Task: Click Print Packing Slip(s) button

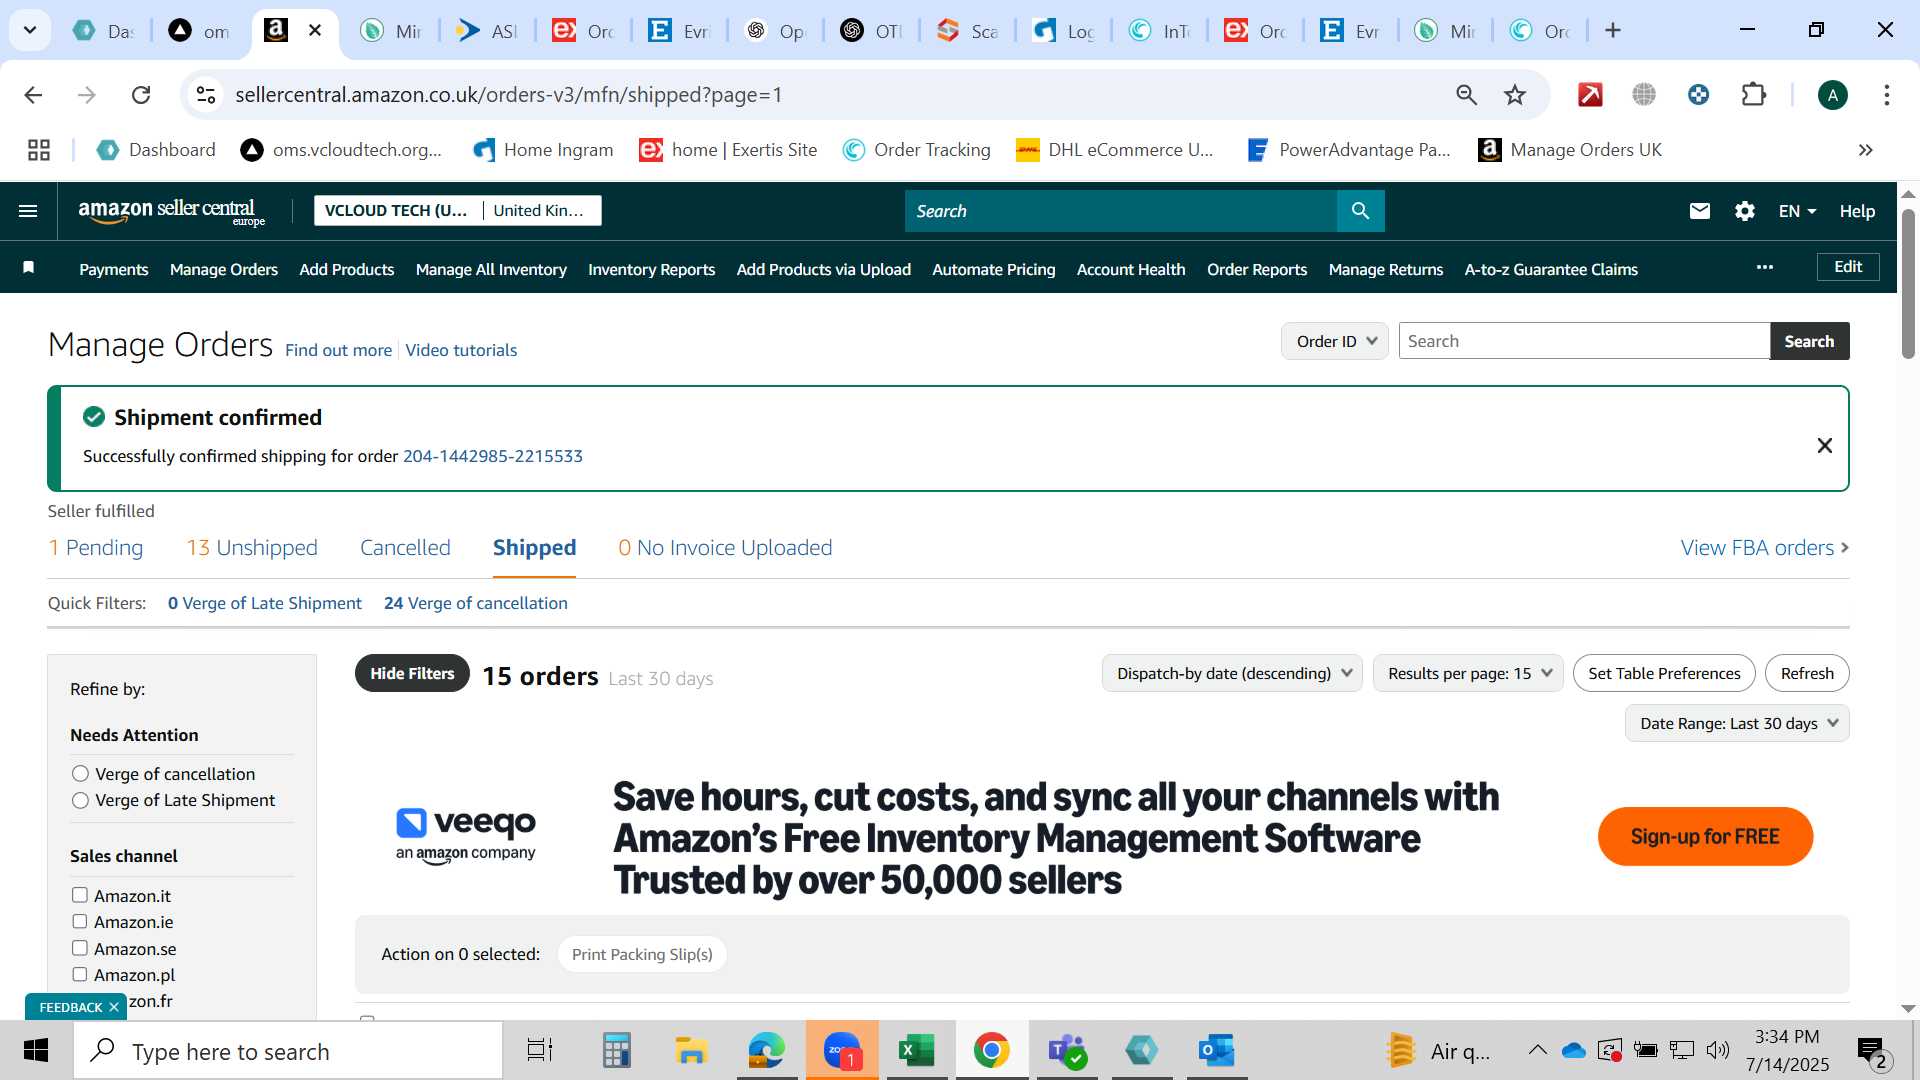Action: pyautogui.click(x=642, y=954)
